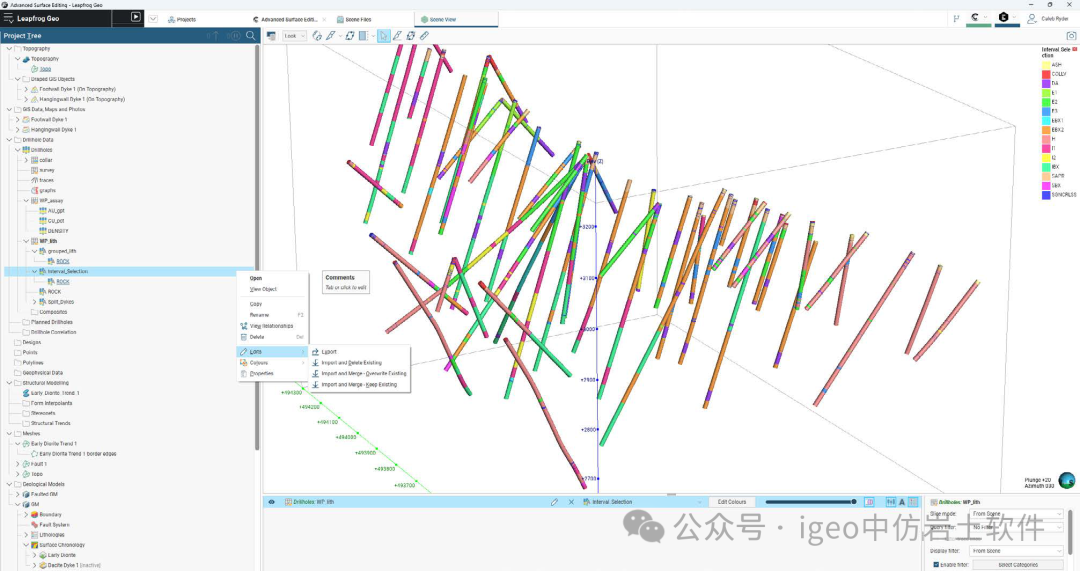Open the Leapfrog Geo hamburger menu
Screen dimensions: 1080x571
coord(9,18)
